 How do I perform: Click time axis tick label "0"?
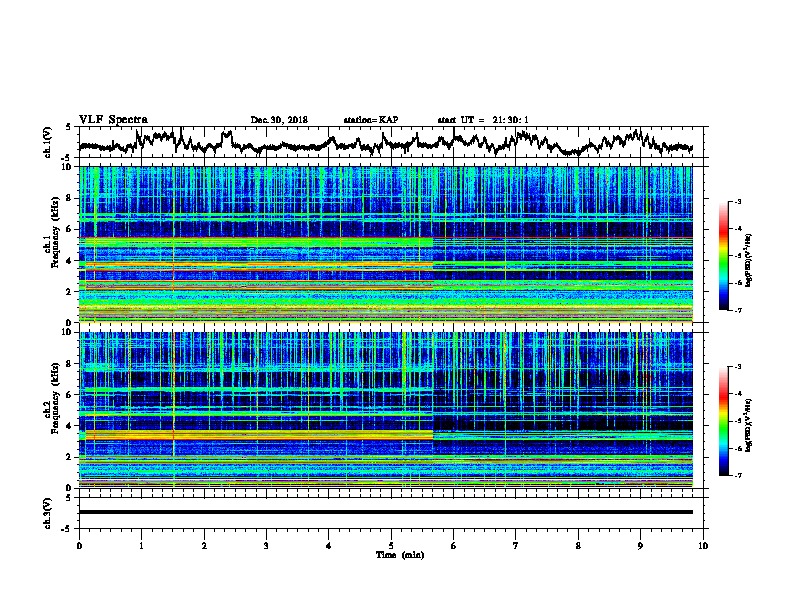click(x=79, y=546)
